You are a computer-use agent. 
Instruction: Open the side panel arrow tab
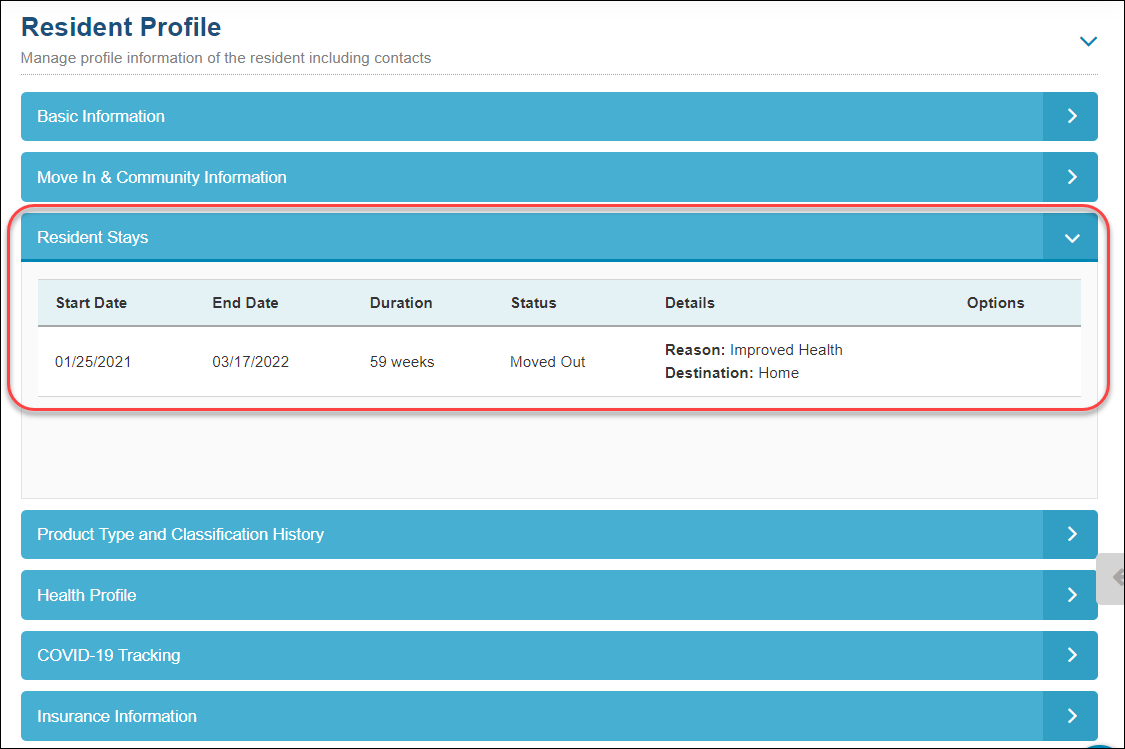1111,578
